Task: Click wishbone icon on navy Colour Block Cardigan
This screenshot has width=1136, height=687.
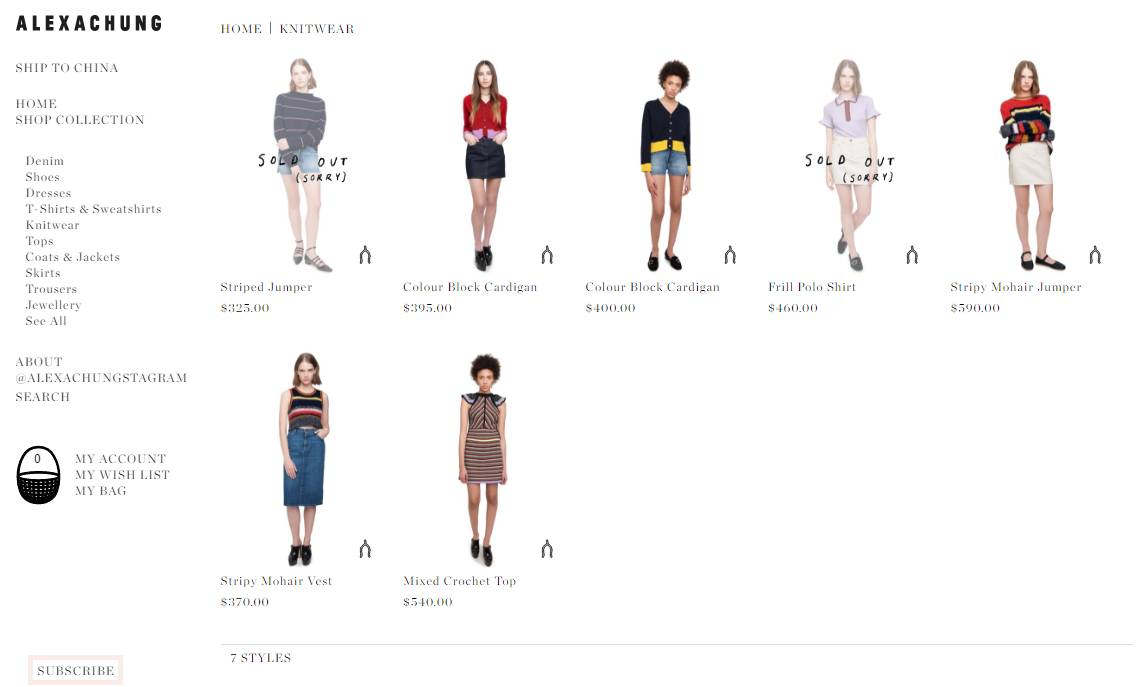Action: [730, 255]
